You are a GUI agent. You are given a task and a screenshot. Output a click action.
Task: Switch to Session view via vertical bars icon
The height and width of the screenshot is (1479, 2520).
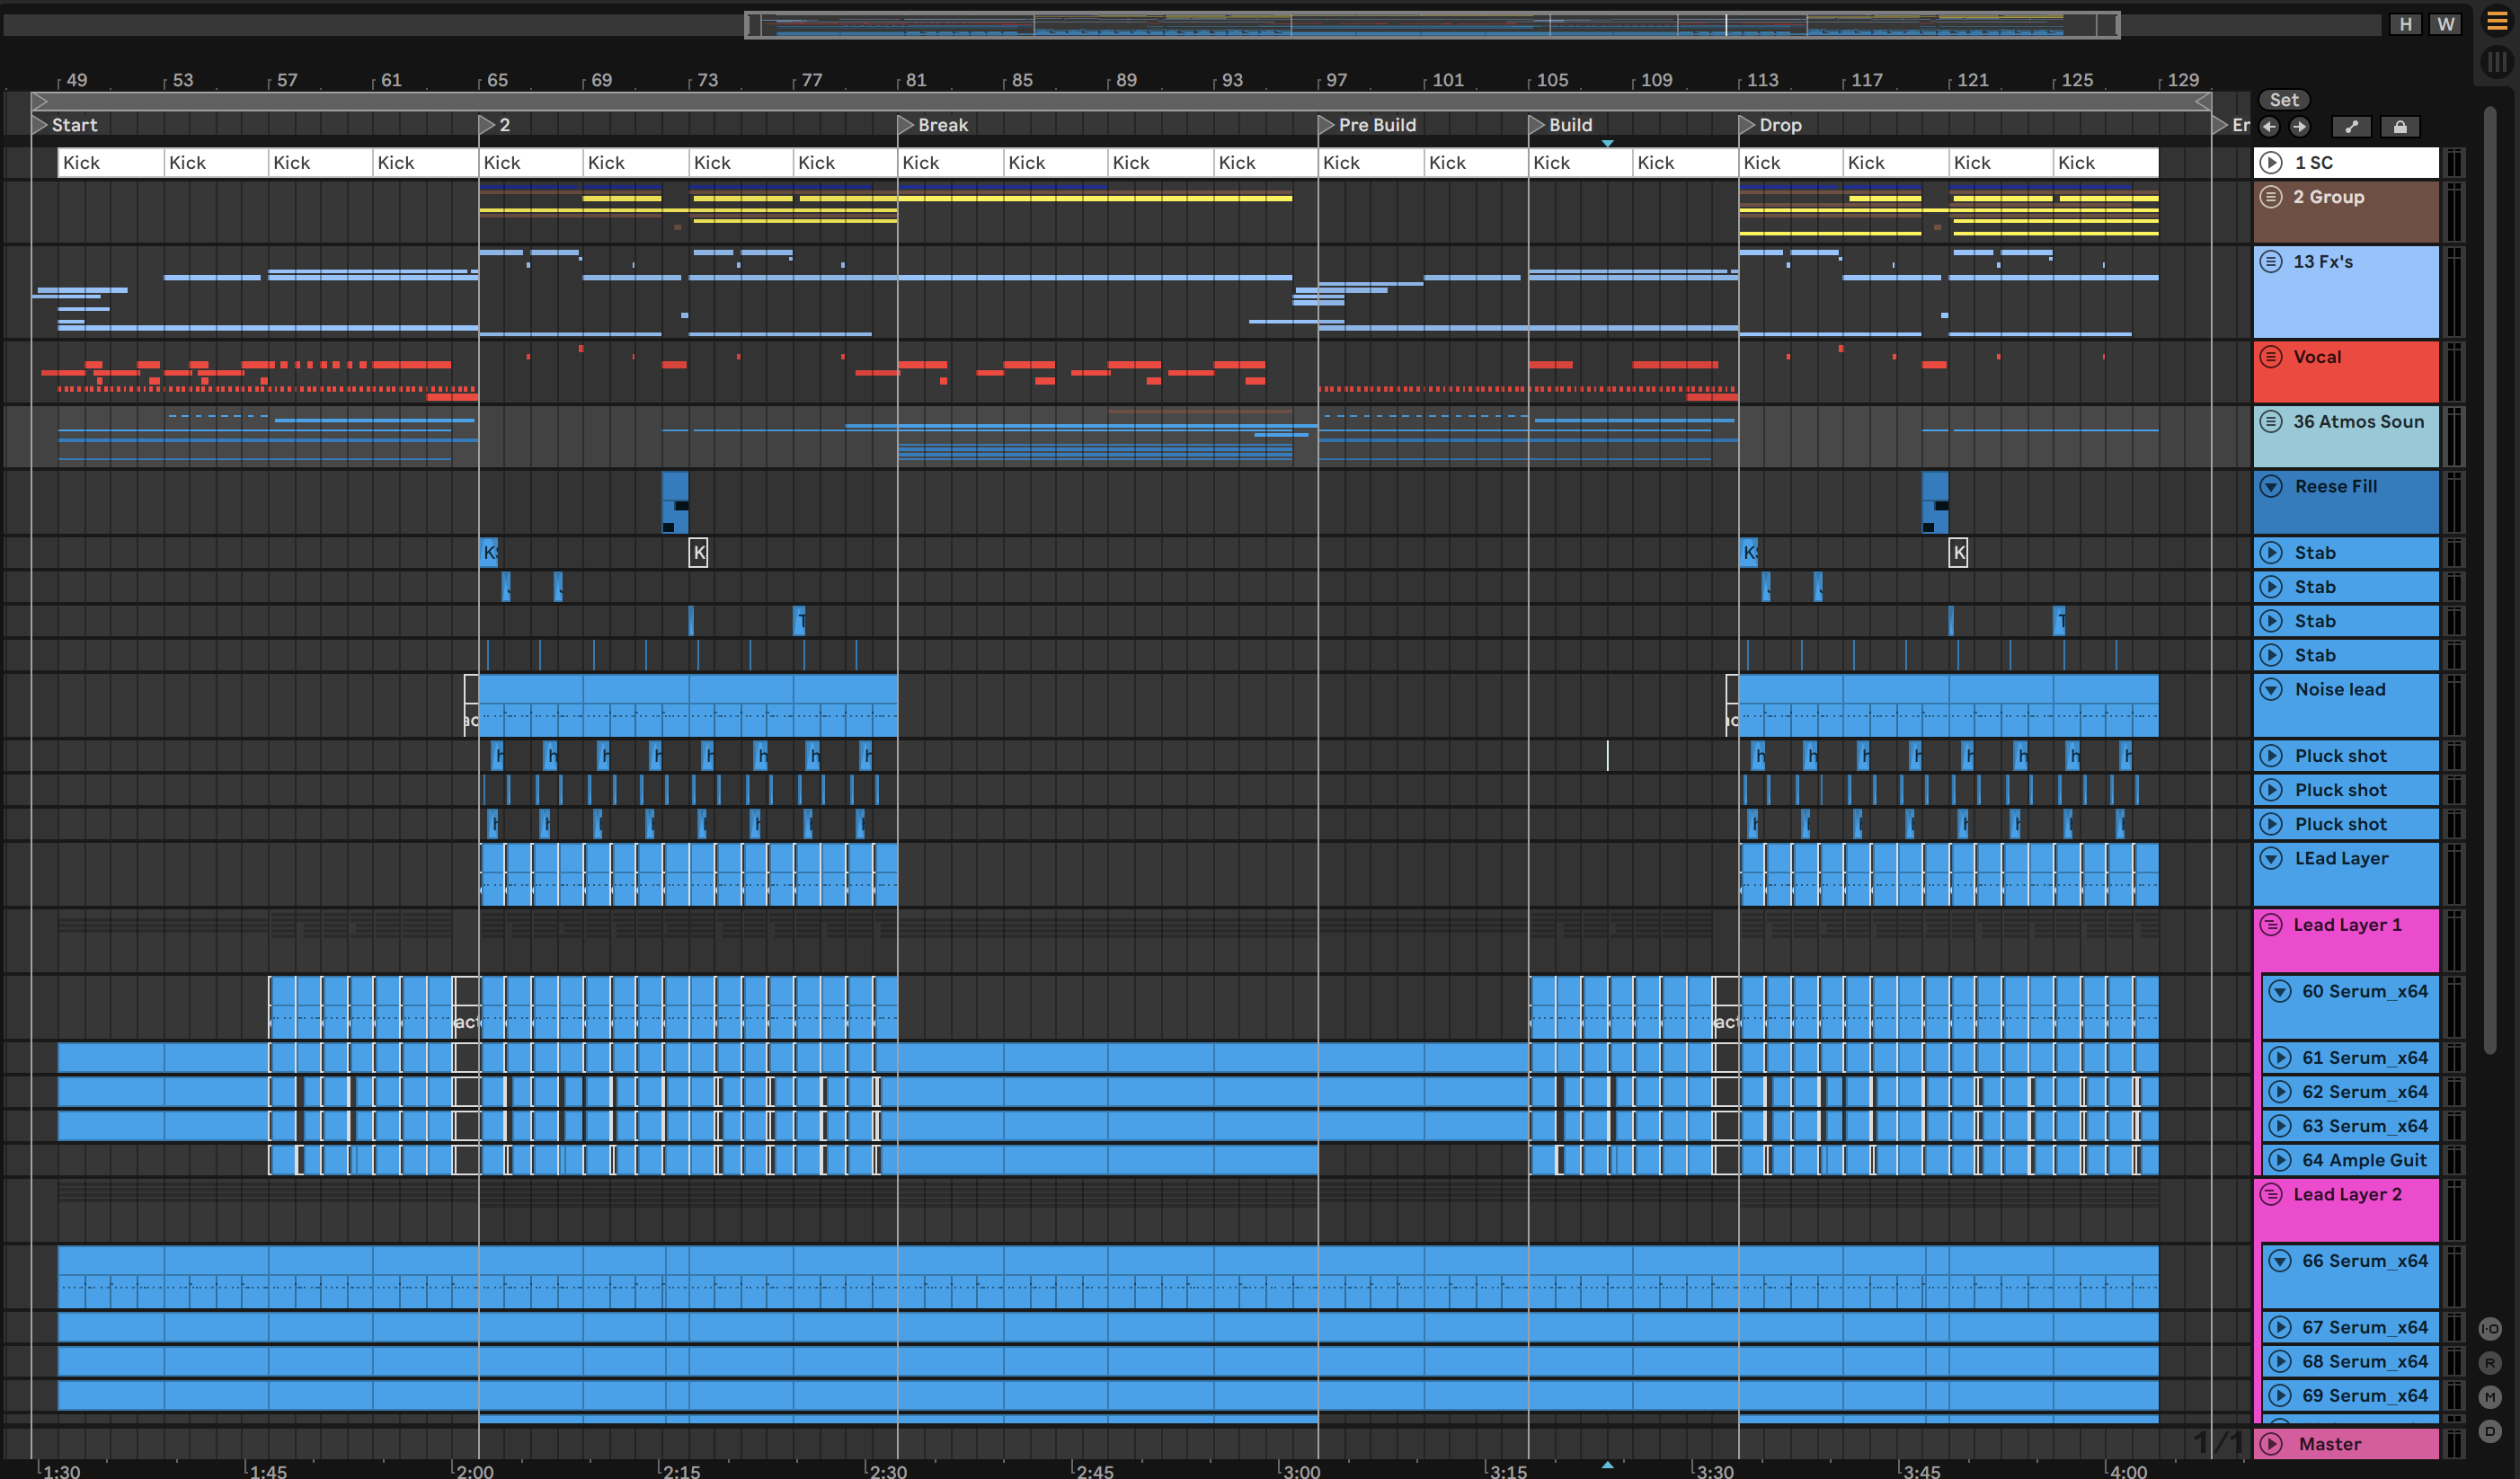tap(2496, 62)
